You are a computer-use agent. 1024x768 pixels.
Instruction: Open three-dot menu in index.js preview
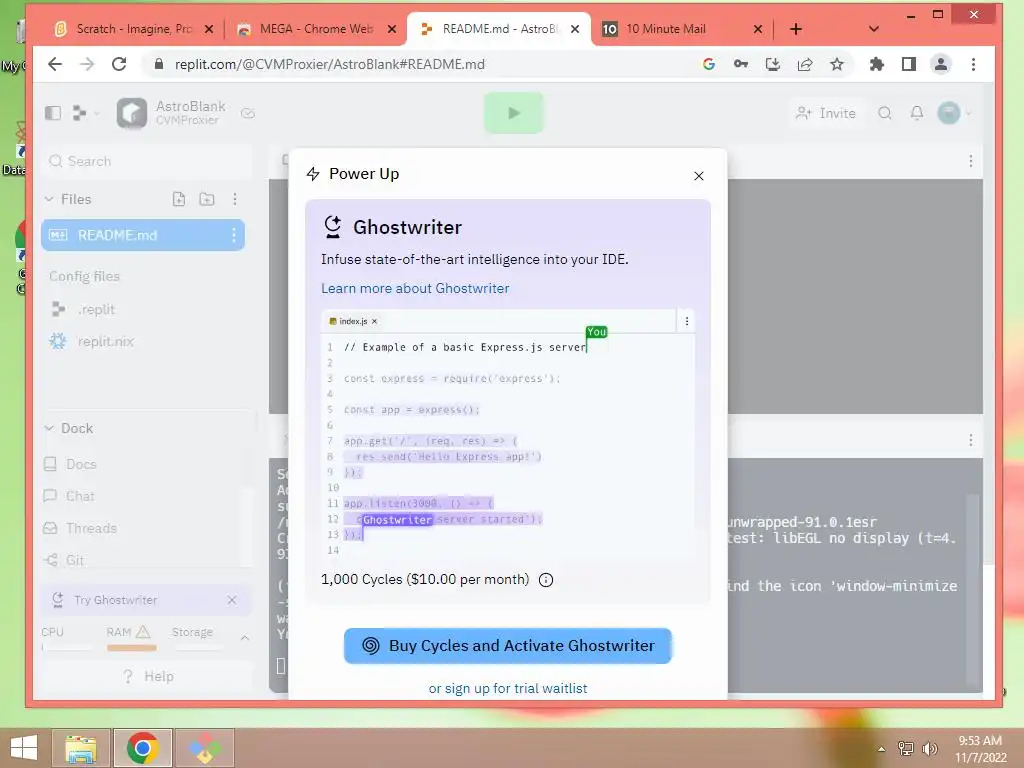coord(686,321)
